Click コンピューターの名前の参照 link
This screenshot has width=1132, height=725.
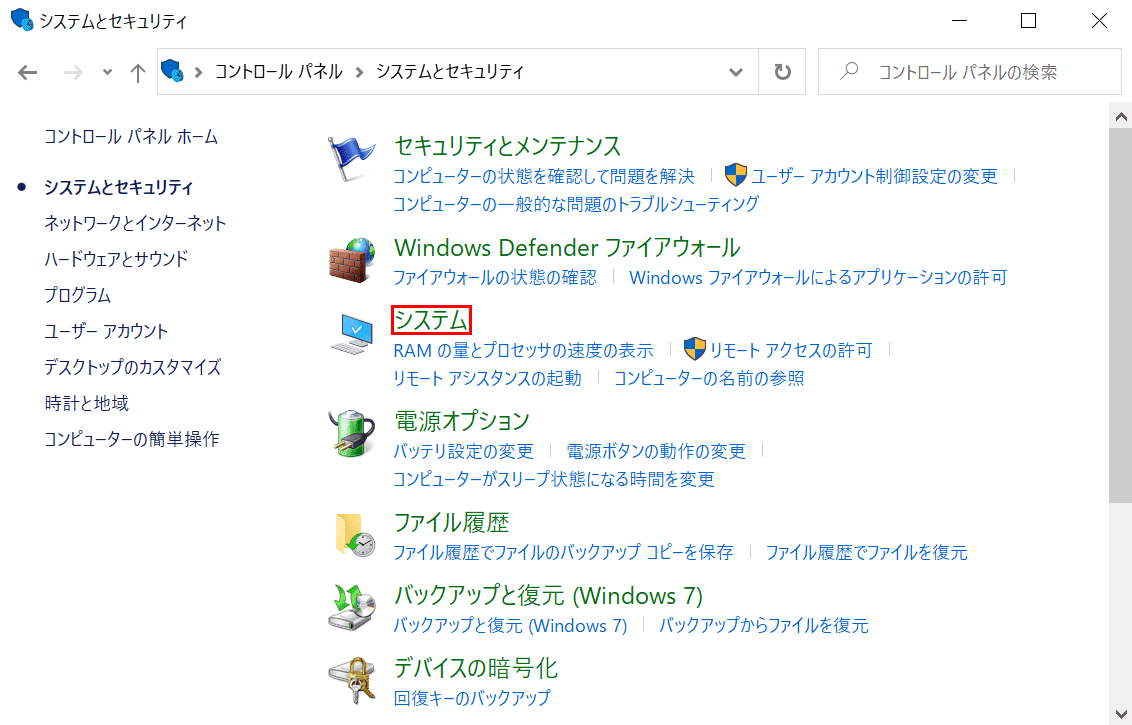[709, 378]
